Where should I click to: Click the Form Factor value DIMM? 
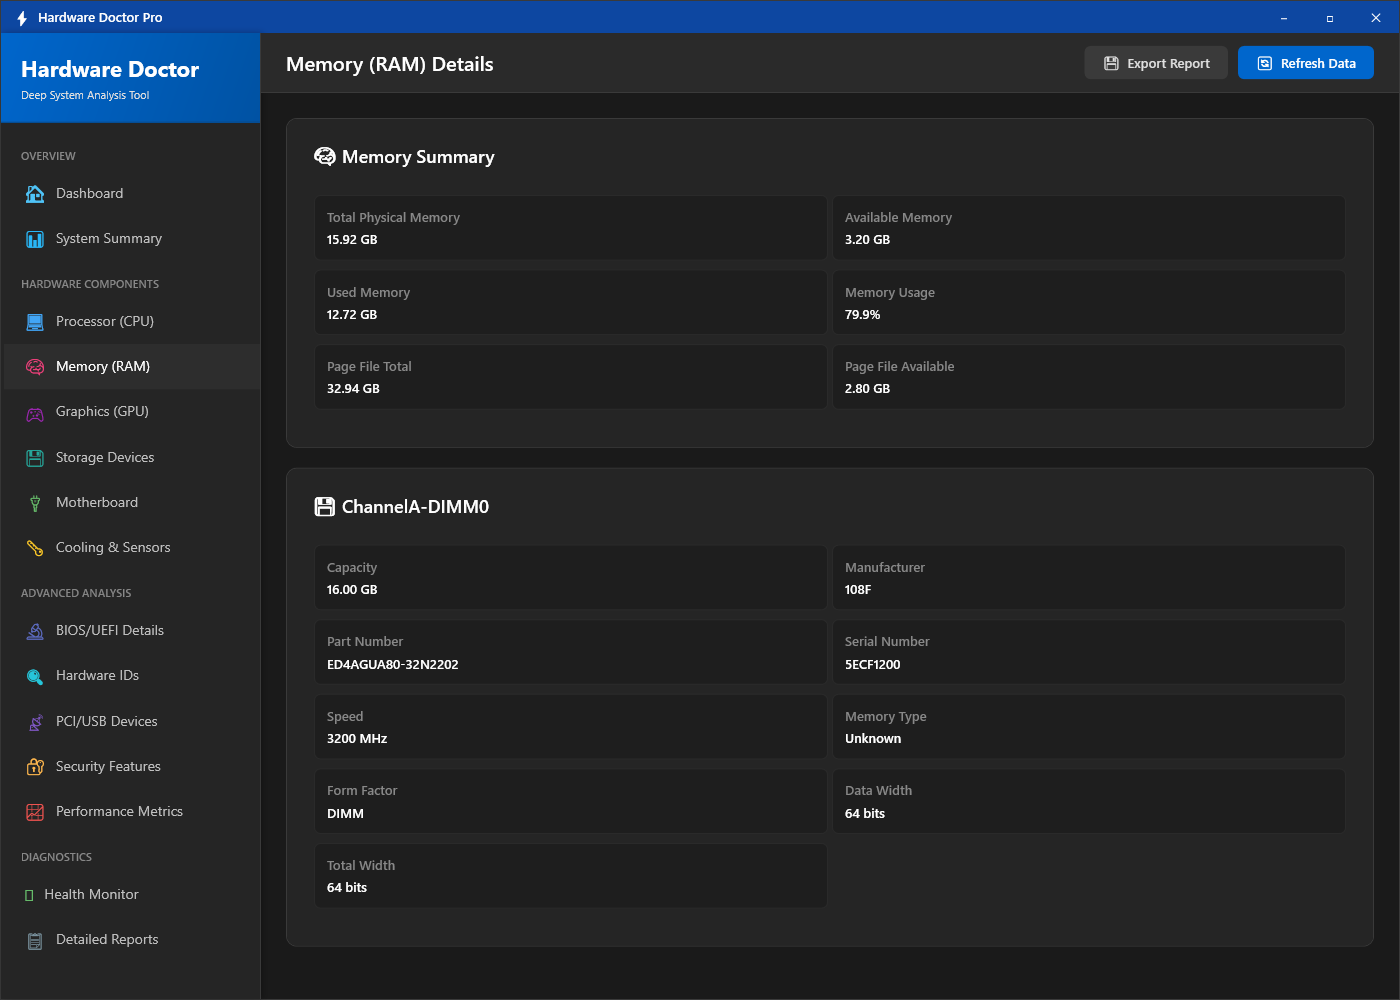[x=345, y=814]
